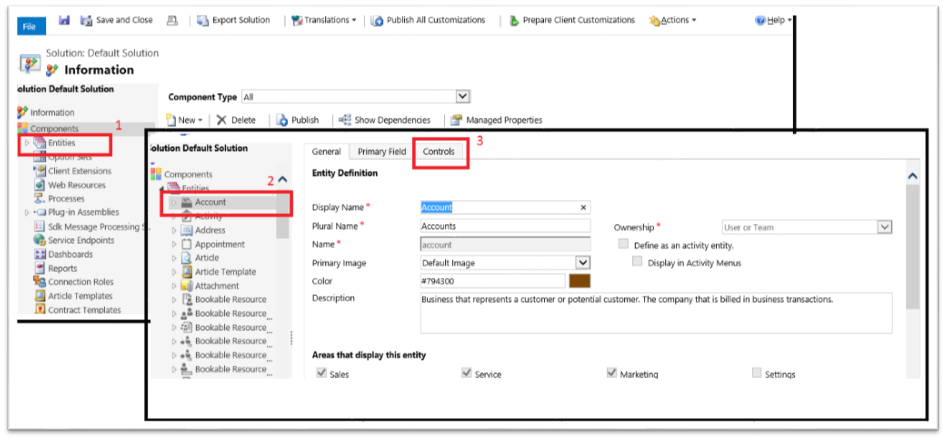Click Prepare Client Customizations button

[570, 20]
